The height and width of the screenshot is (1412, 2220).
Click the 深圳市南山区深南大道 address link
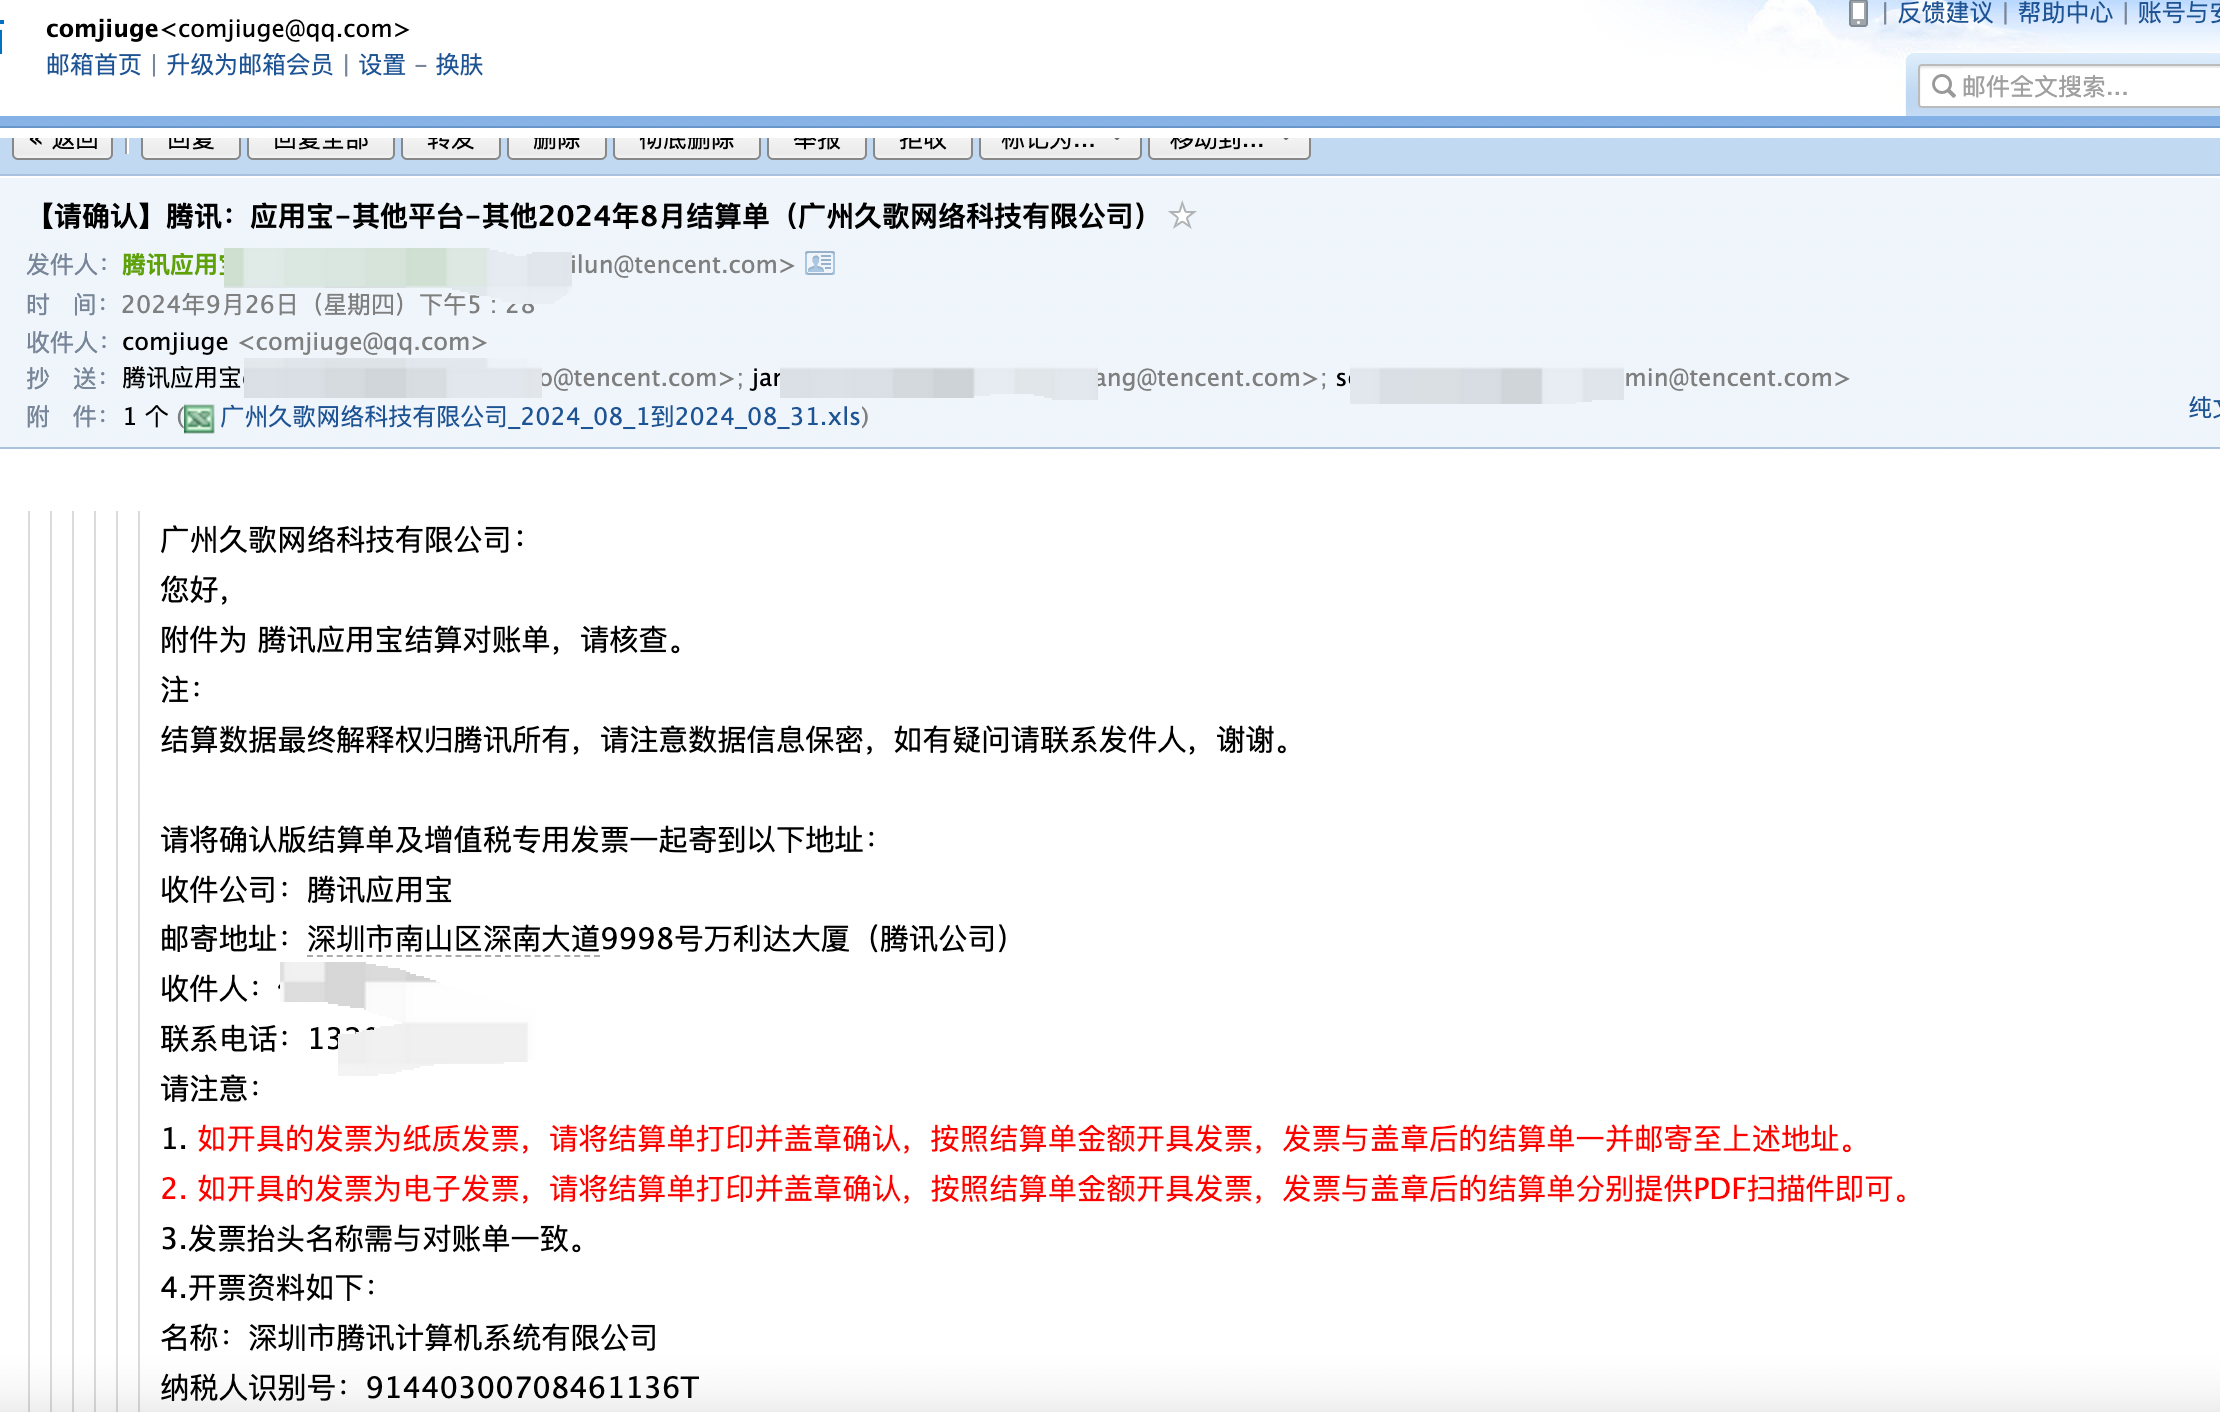coord(453,939)
